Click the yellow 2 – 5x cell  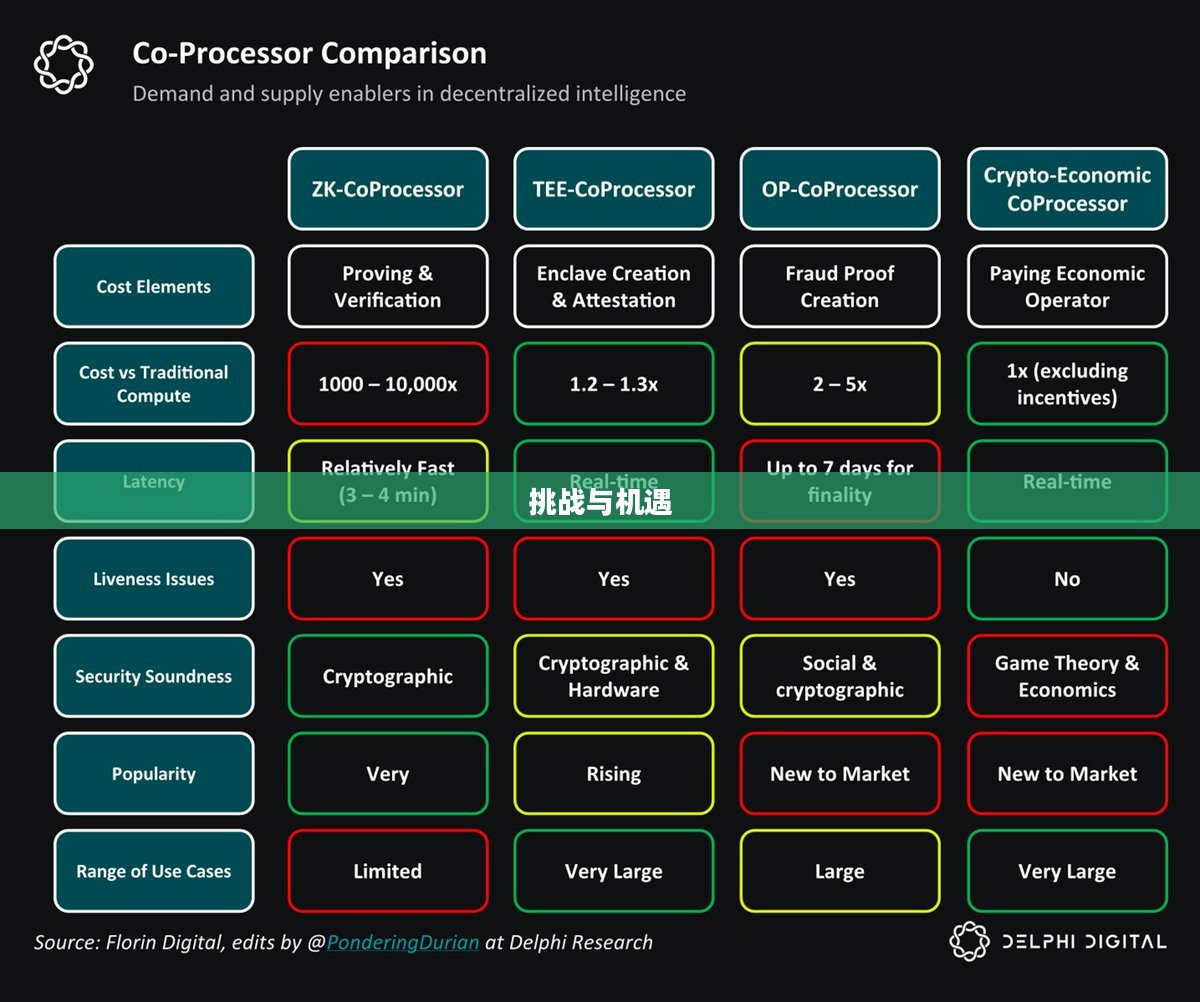(840, 384)
